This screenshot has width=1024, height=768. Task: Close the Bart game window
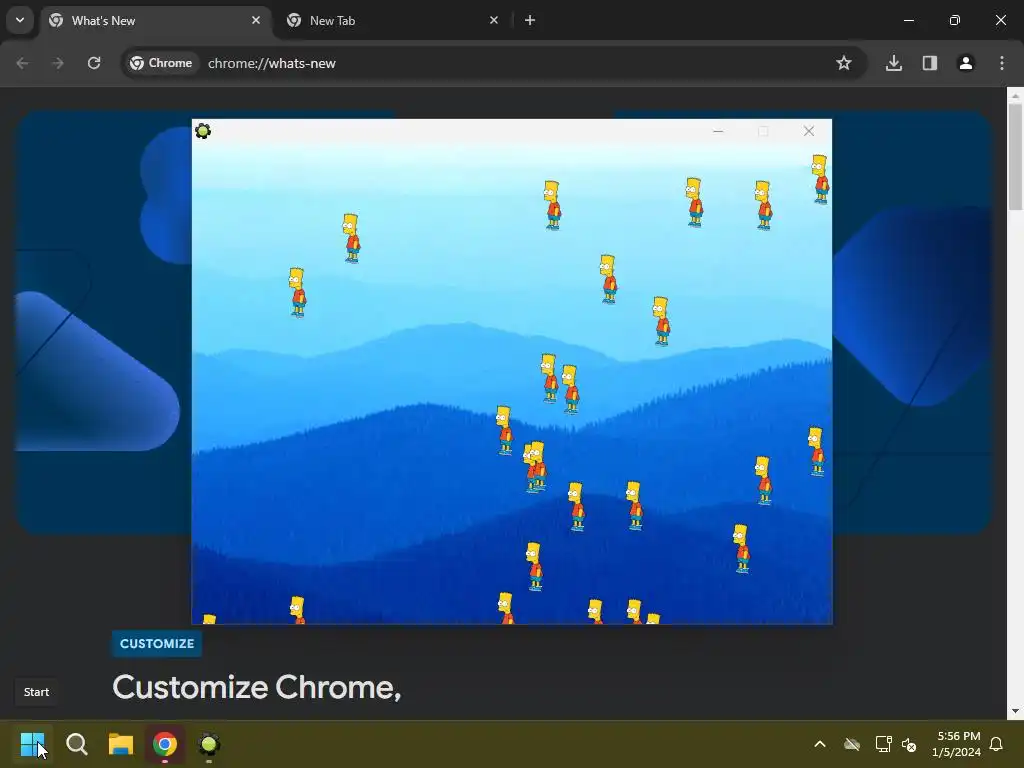pyautogui.click(x=808, y=131)
